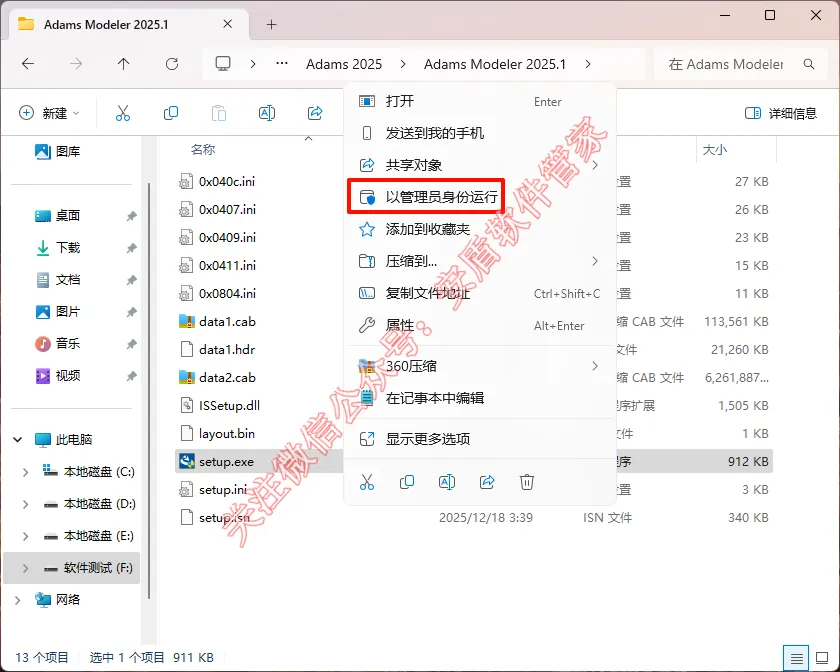Collapse This PC (此电脑) tree node
The height and width of the screenshot is (672, 840).
click(18, 439)
